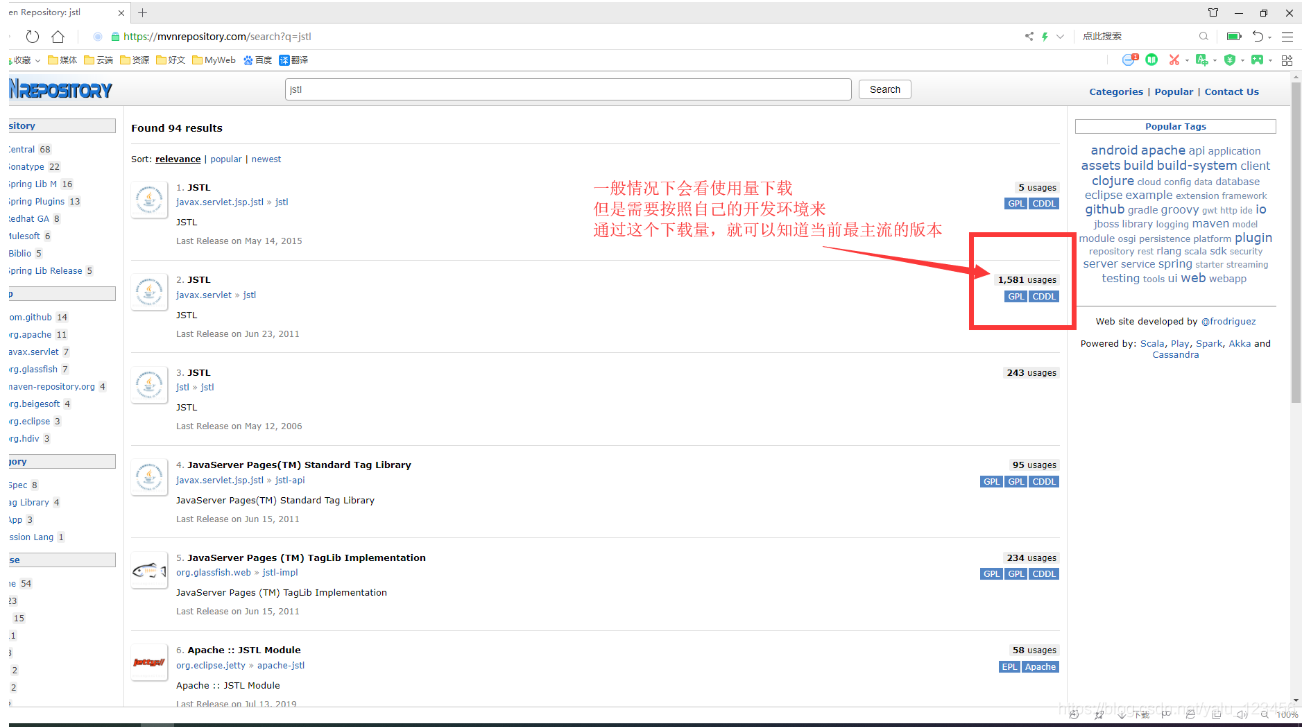Click the EPL license tag on Apache JSTL Module
The image size is (1305, 727).
pyautogui.click(x=1009, y=667)
